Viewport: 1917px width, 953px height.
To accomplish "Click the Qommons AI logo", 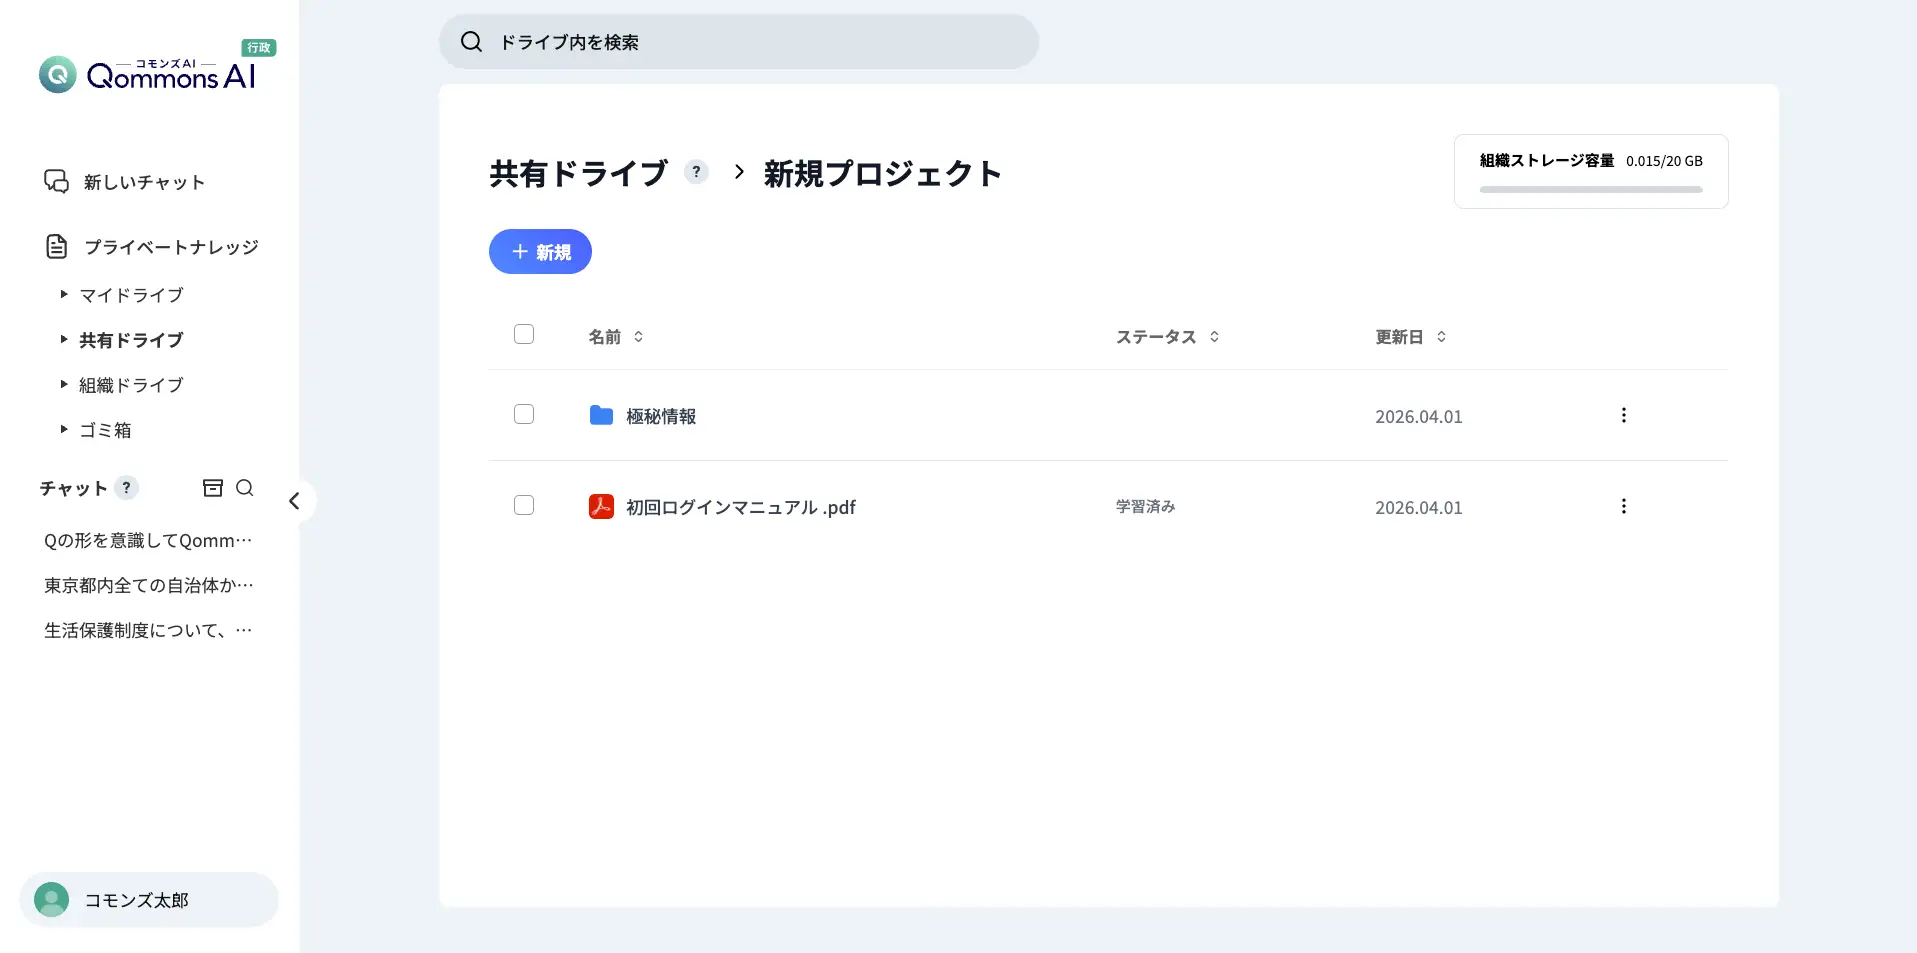I will coord(148,72).
